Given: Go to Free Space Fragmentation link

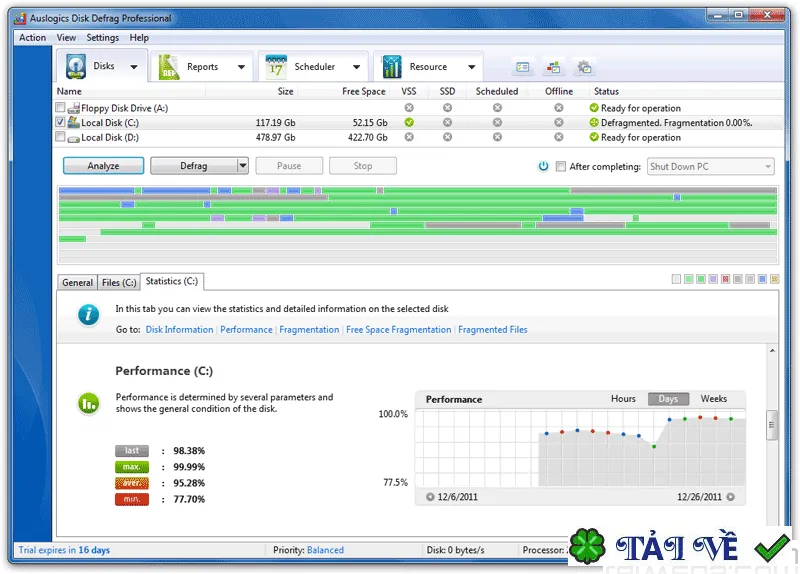Looking at the screenshot, I should click(x=398, y=330).
